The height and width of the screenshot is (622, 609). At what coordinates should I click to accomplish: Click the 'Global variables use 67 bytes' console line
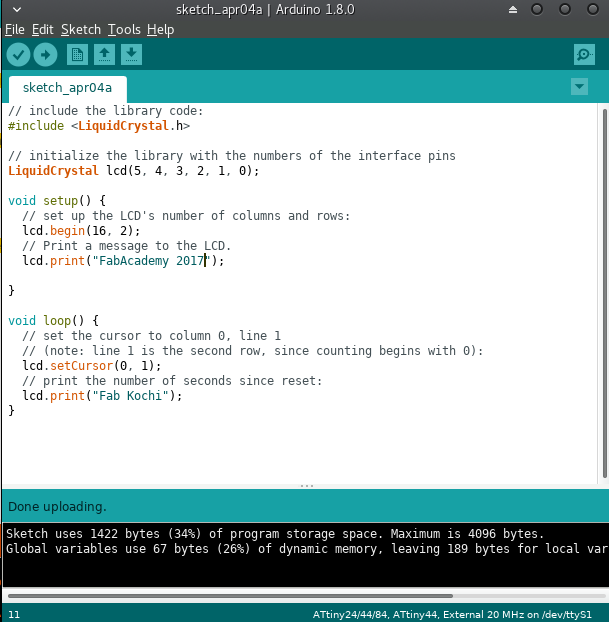[306, 549]
